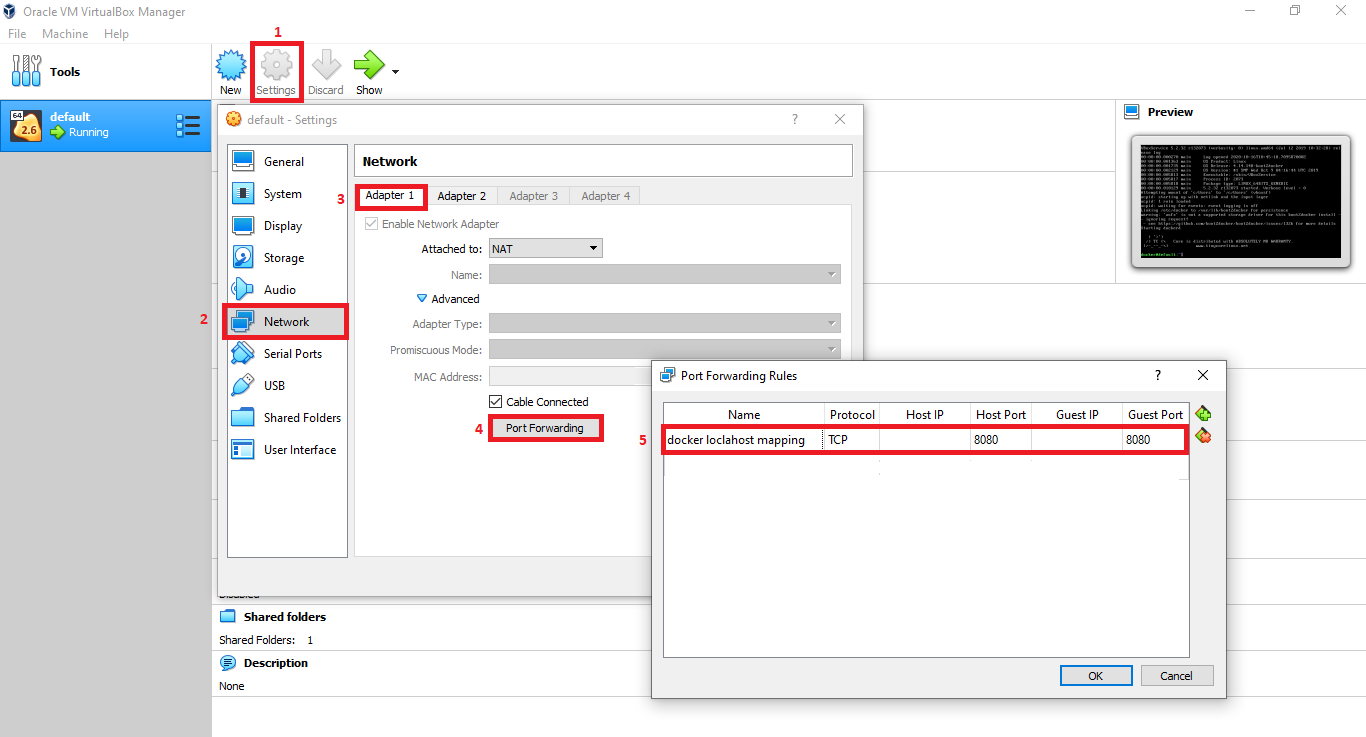The image size is (1366, 737).
Task: Open Serial Ports settings category
Action: pyautogui.click(x=287, y=353)
